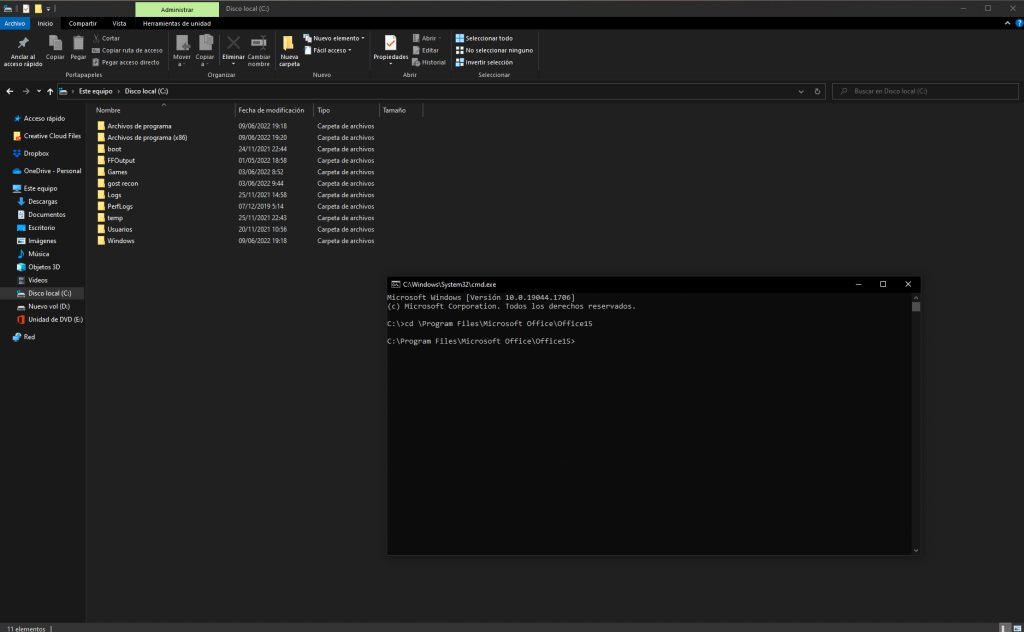This screenshot has width=1024, height=632.
Task: Switch to the Compartir ribbon tab
Action: pyautogui.click(x=83, y=22)
